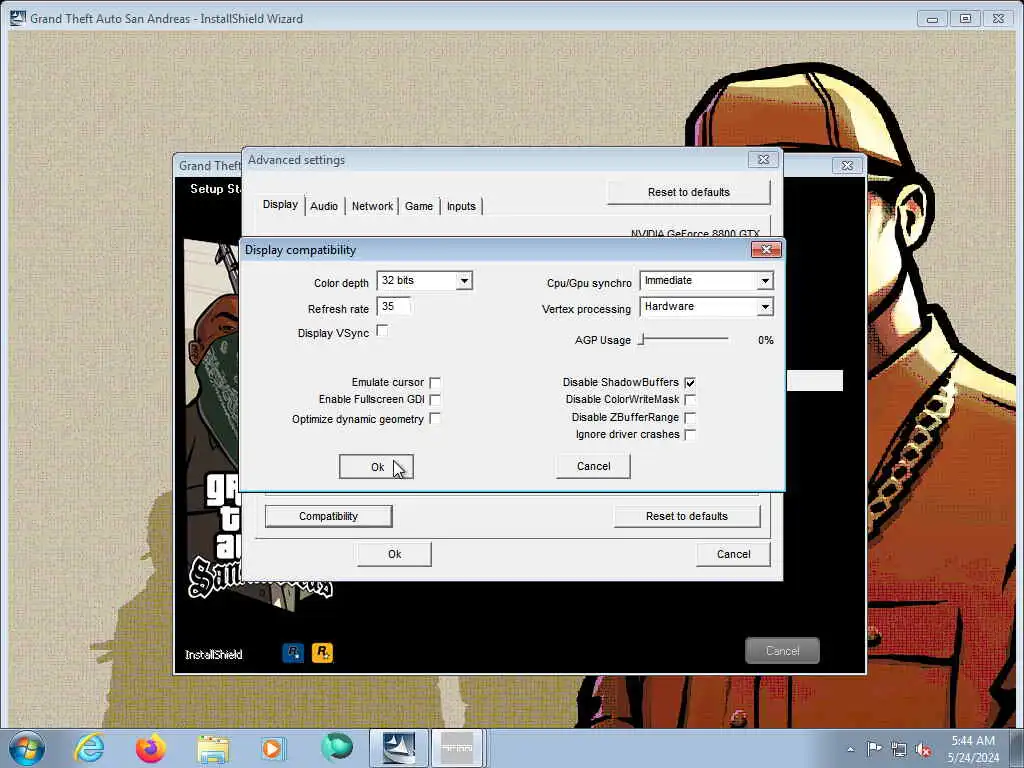
Task: Check Ignore driver crashes
Action: tap(690, 435)
